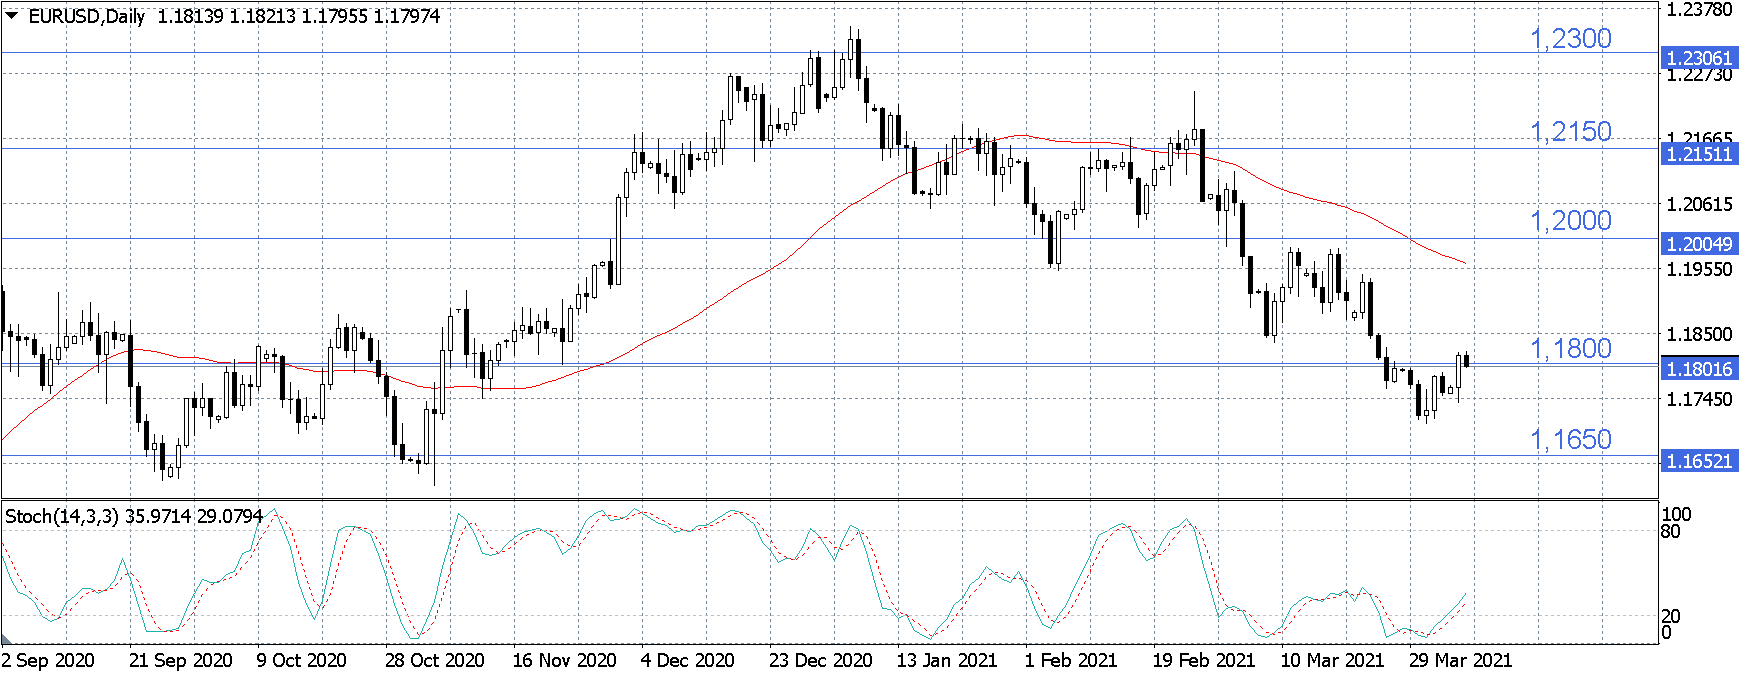This screenshot has width=1748, height=676.
Task: Click the 28 Oct 2020 date label
Action: (x=435, y=660)
